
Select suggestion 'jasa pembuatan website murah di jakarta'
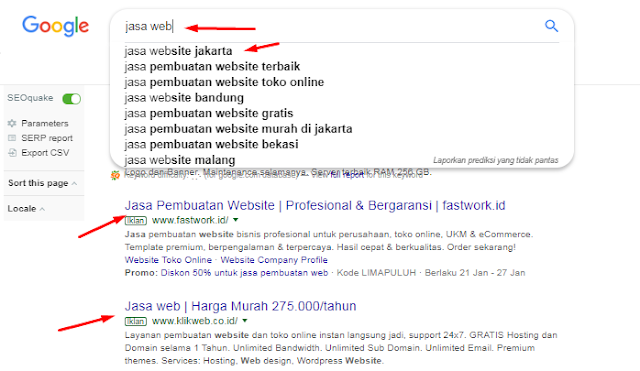[x=238, y=129]
